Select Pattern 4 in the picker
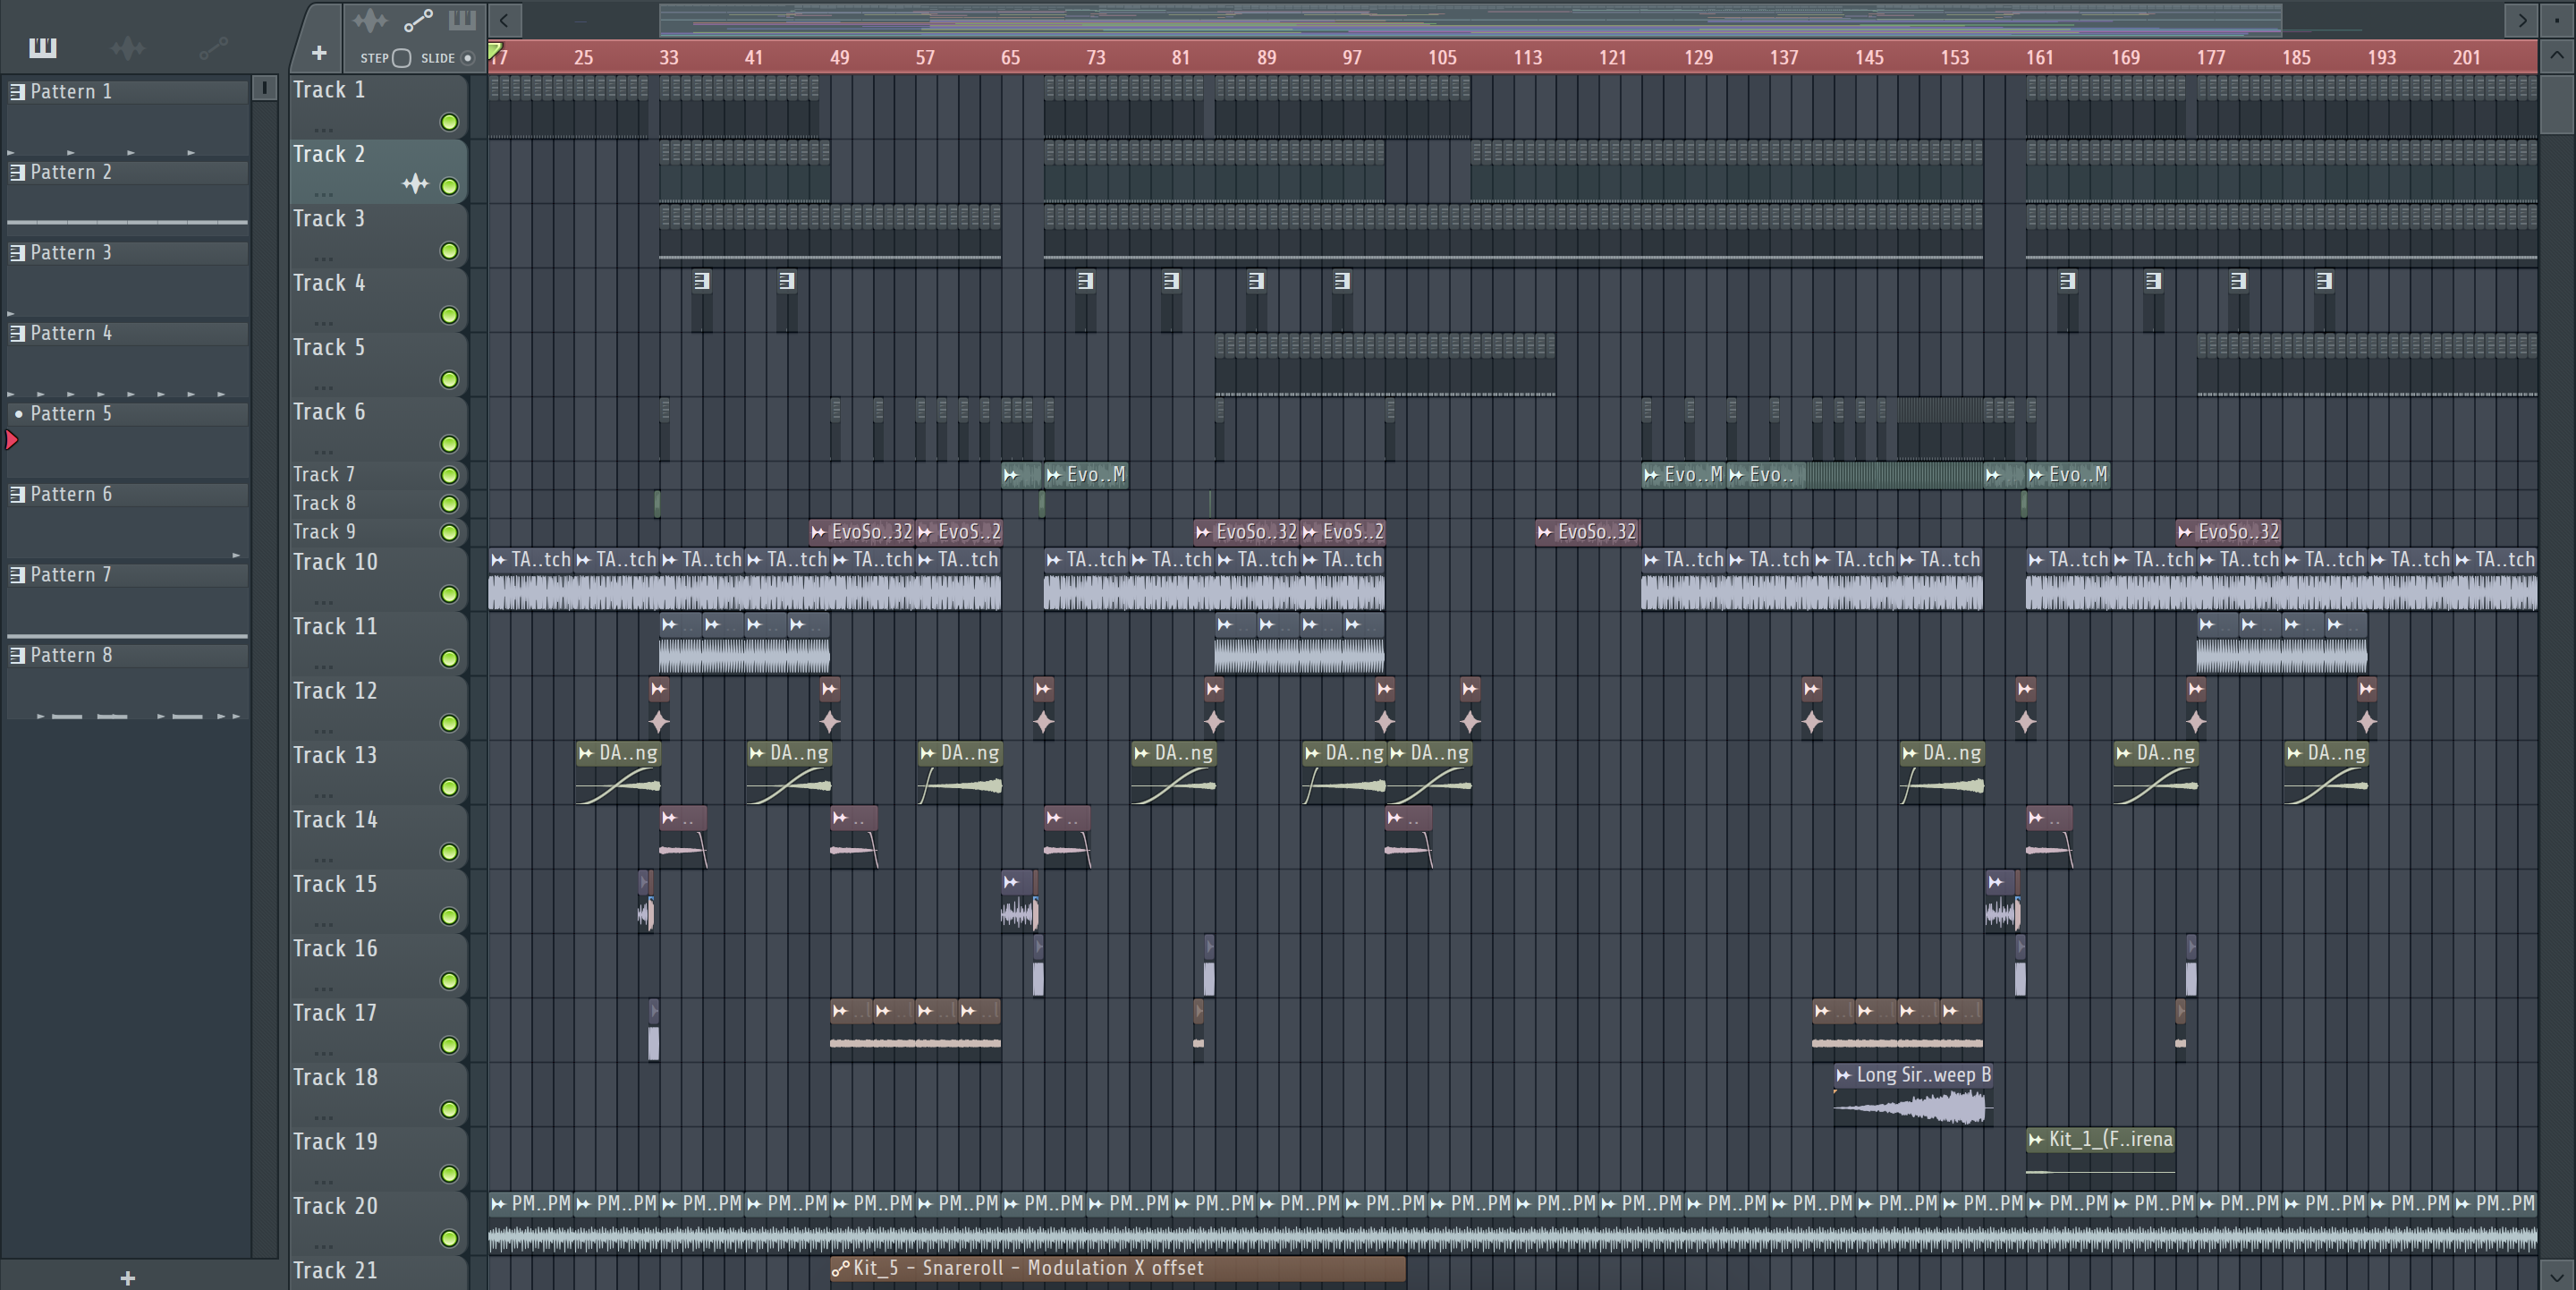The image size is (2576, 1290). click(x=128, y=333)
